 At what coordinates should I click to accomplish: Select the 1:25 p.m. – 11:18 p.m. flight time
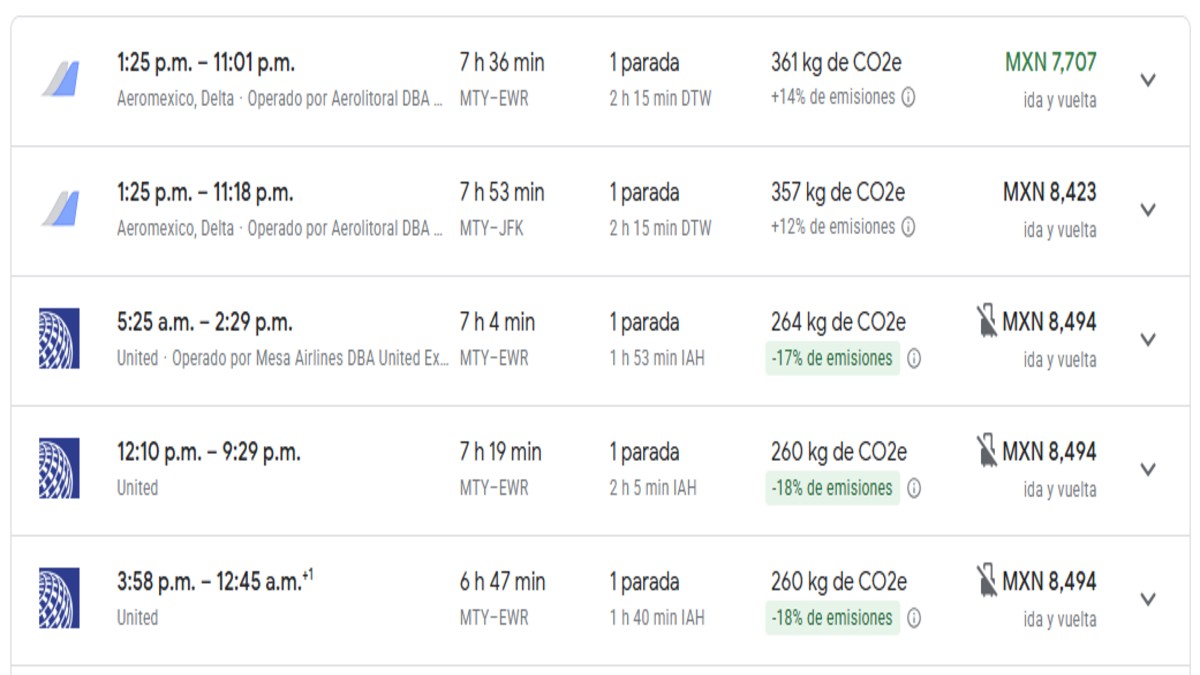pos(205,192)
